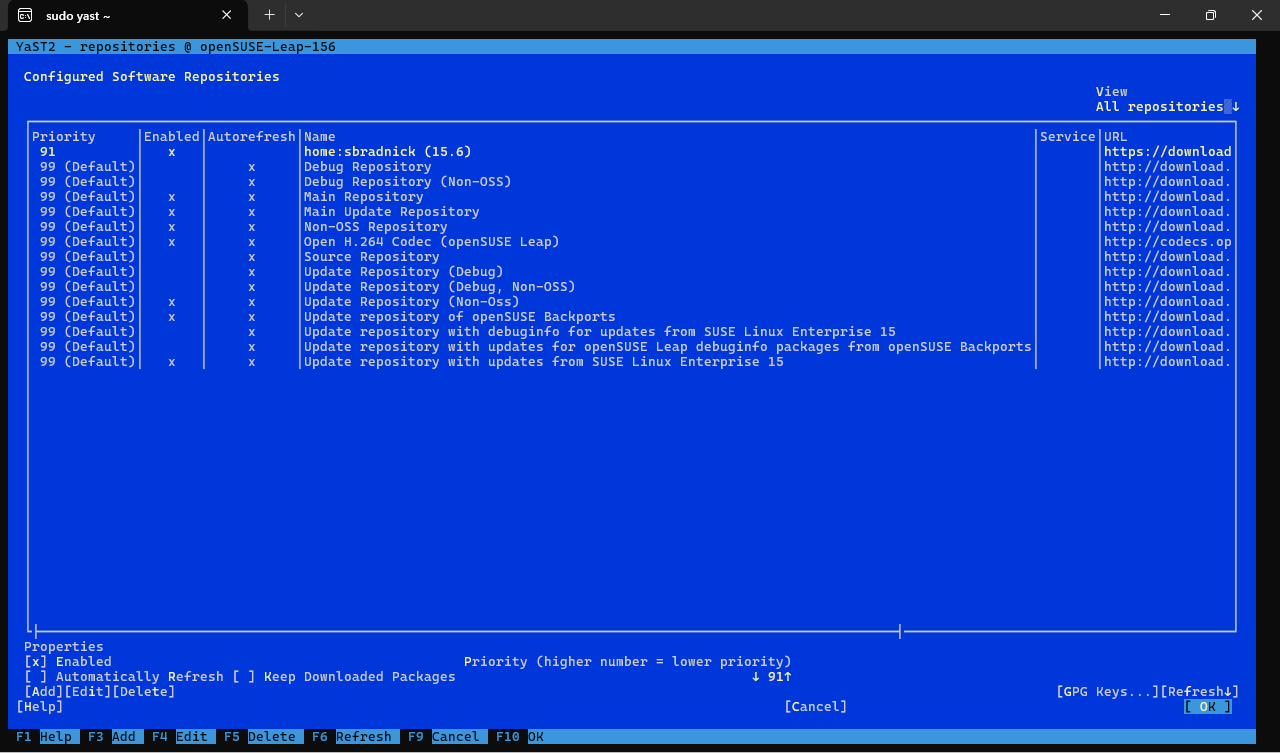Close the sudo yast tab
Viewport: 1280px width, 753px height.
227,15
